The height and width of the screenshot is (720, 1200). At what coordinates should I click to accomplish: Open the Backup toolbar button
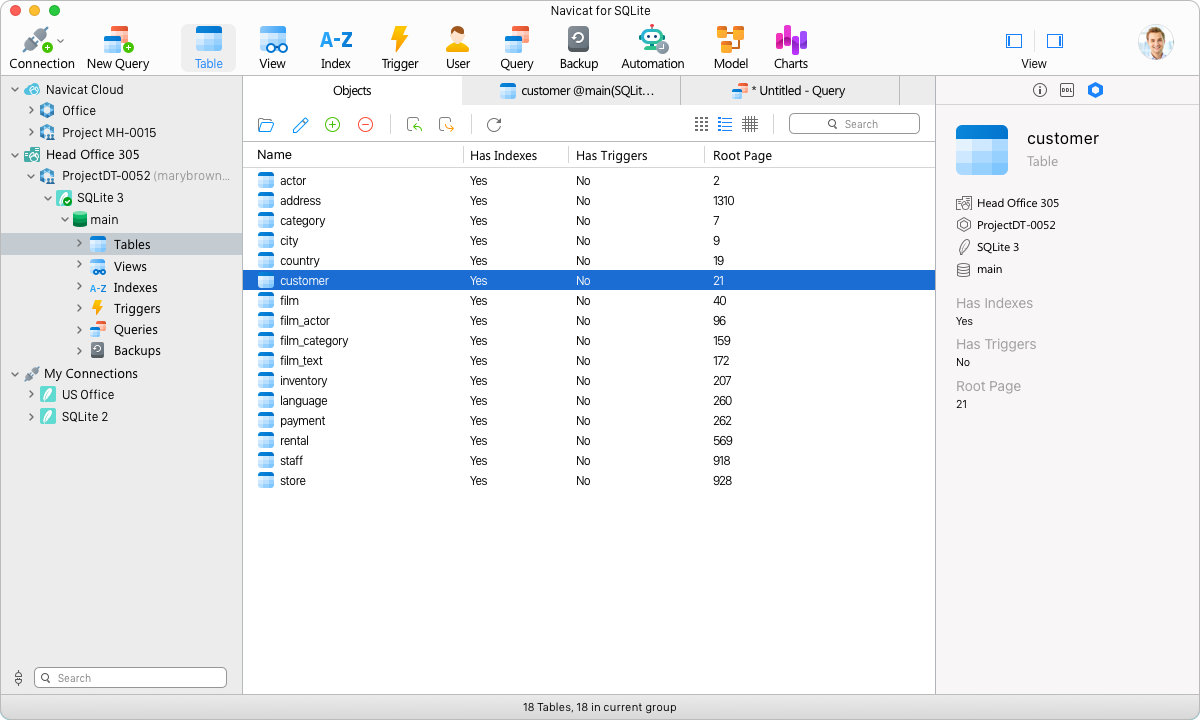pyautogui.click(x=579, y=48)
